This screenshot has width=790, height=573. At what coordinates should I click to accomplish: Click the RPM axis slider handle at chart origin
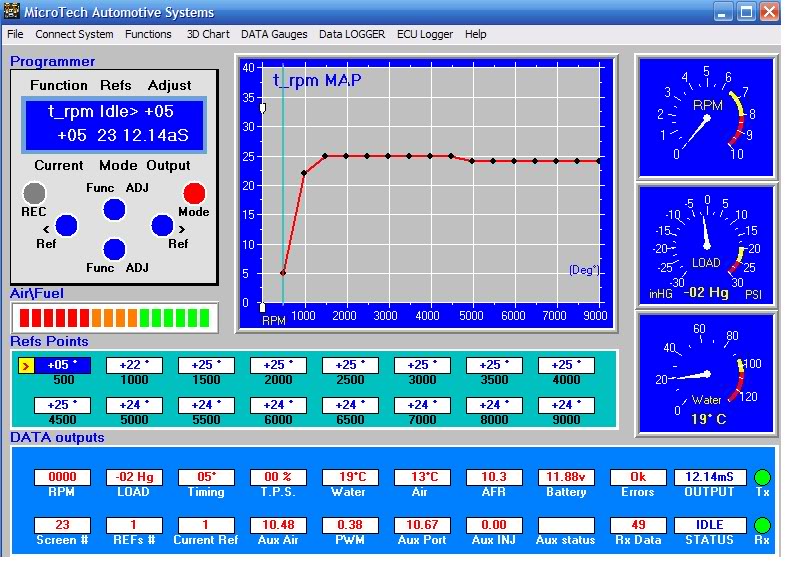point(262,307)
